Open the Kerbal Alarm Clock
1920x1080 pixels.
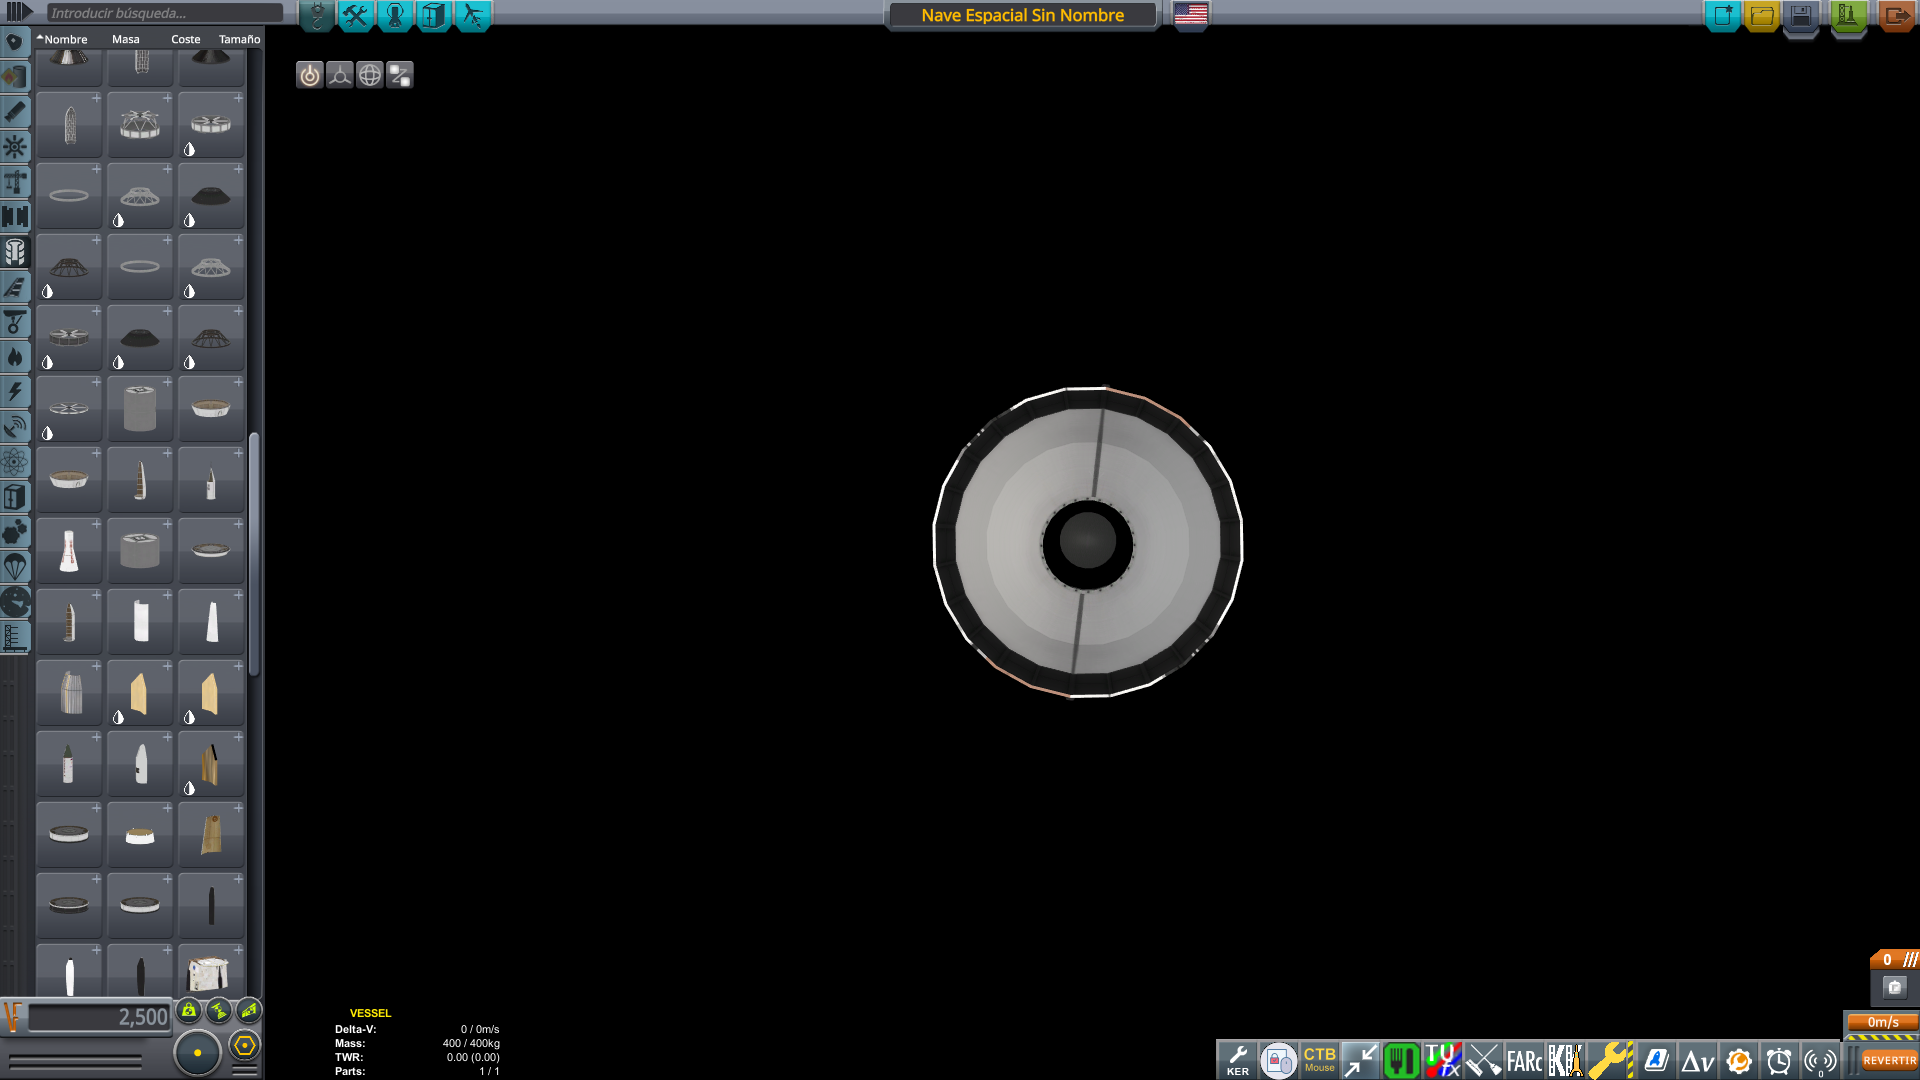coord(1777,1059)
